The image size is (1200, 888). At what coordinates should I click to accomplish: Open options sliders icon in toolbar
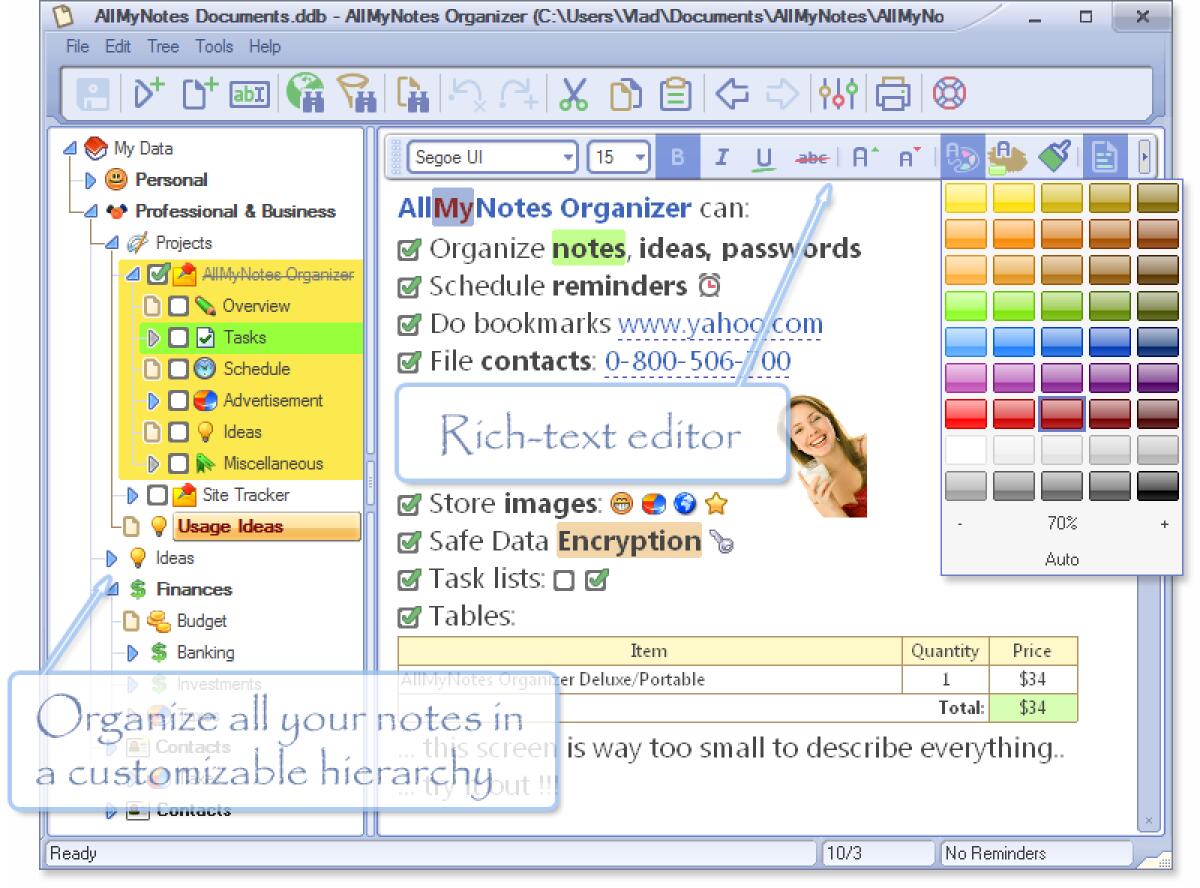tap(836, 94)
